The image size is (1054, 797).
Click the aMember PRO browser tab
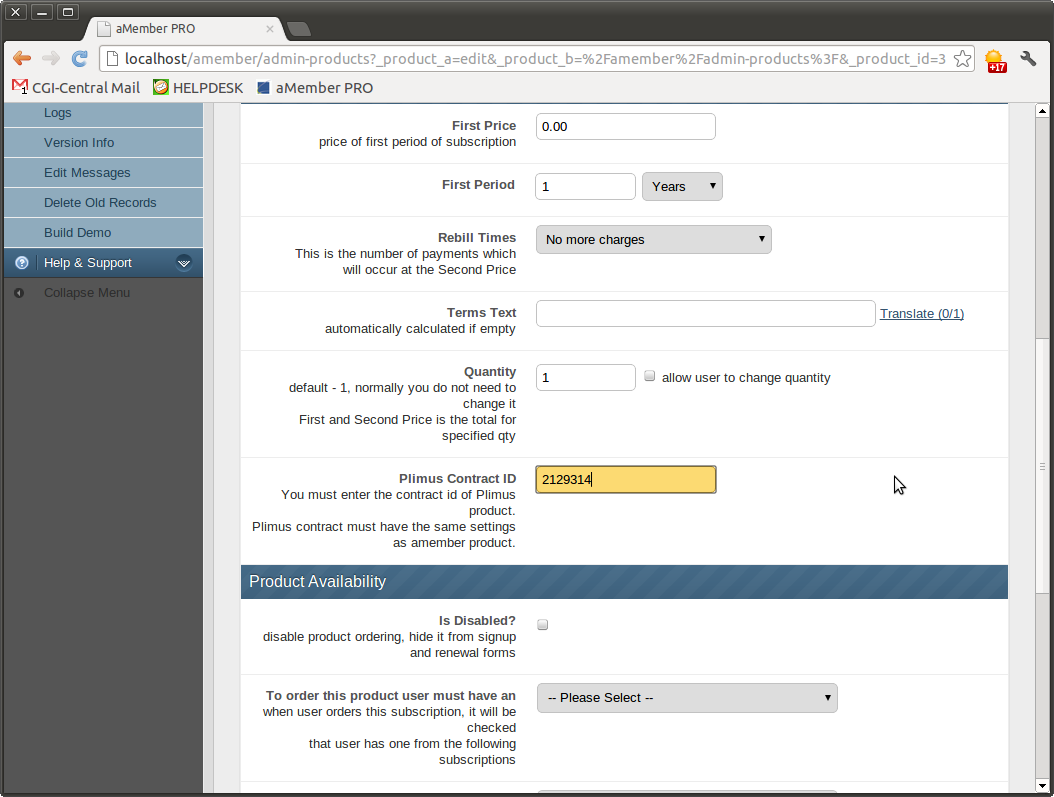[180, 29]
